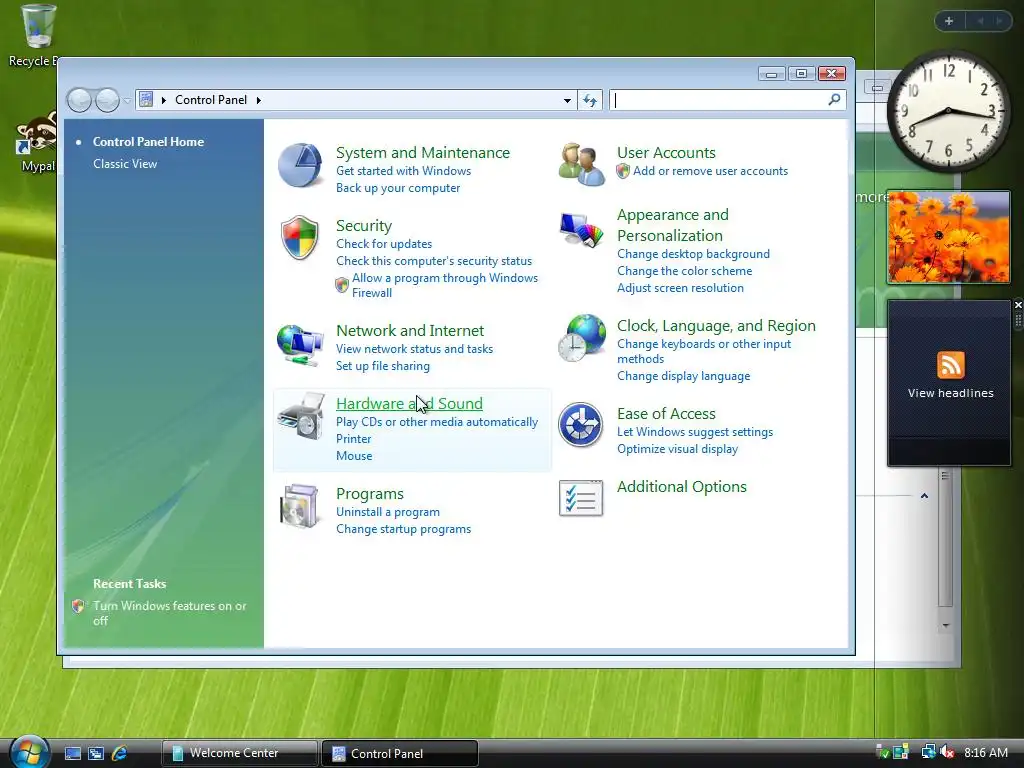This screenshot has width=1024, height=768.
Task: Click Appearance and Personalization monitor icon
Action: coord(581,231)
